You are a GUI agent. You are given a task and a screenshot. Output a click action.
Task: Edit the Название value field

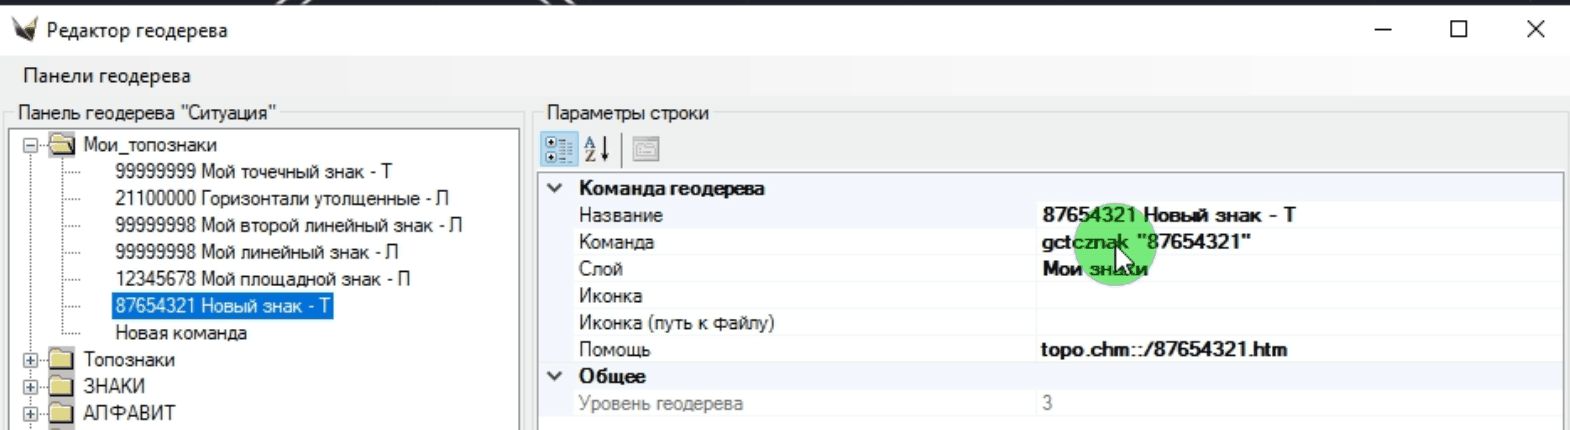point(1300,215)
